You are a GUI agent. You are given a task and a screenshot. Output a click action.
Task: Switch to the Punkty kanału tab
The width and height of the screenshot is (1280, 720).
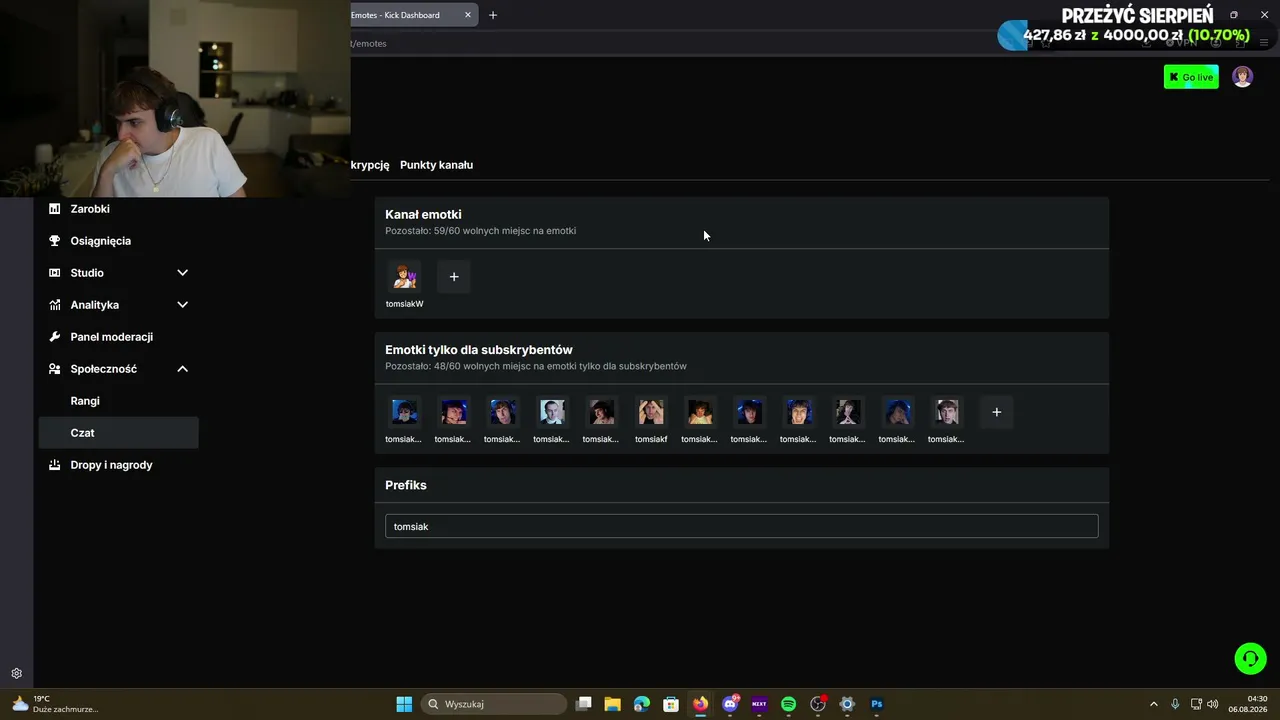point(436,165)
